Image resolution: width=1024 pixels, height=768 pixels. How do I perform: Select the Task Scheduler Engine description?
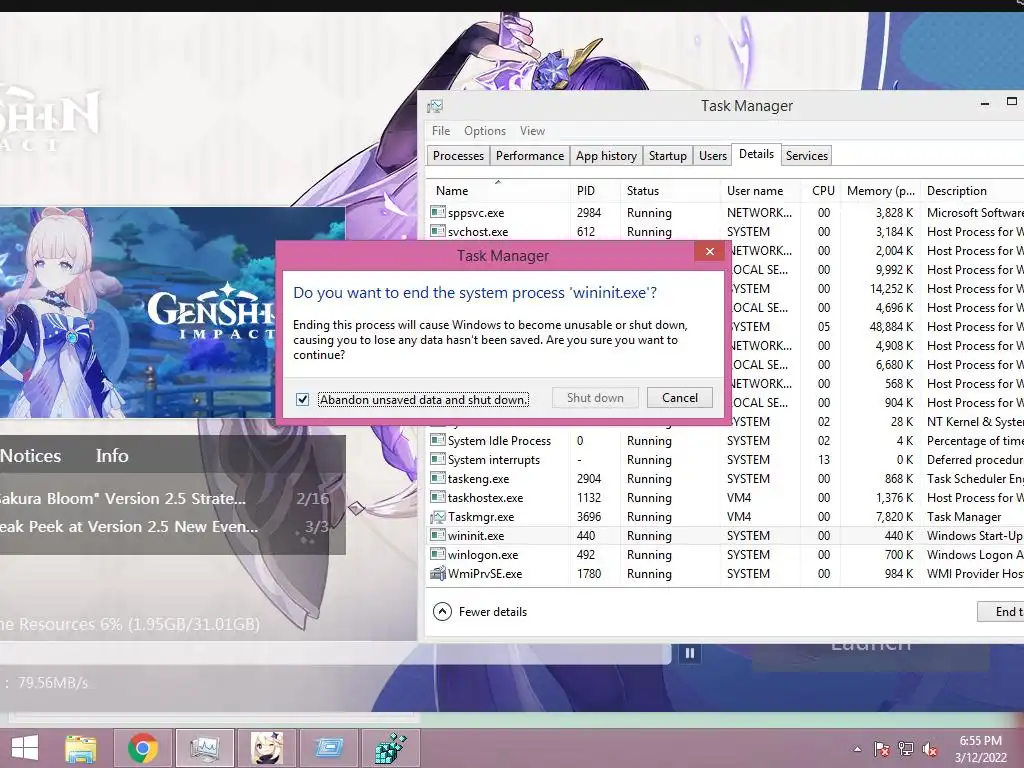click(975, 479)
